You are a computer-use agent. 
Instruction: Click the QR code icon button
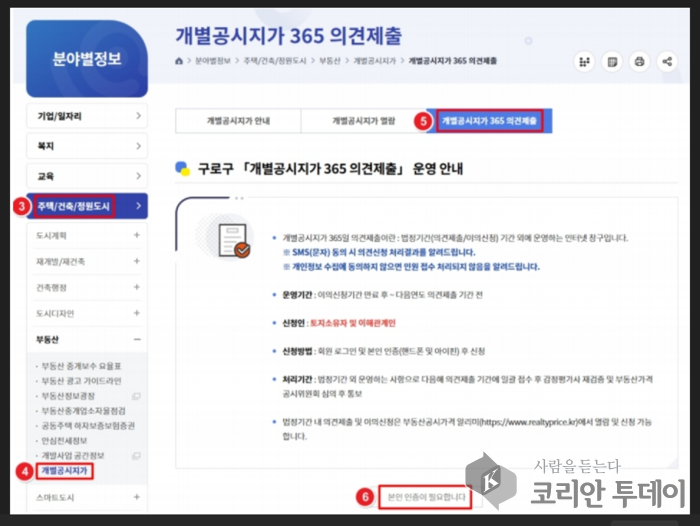tap(585, 62)
